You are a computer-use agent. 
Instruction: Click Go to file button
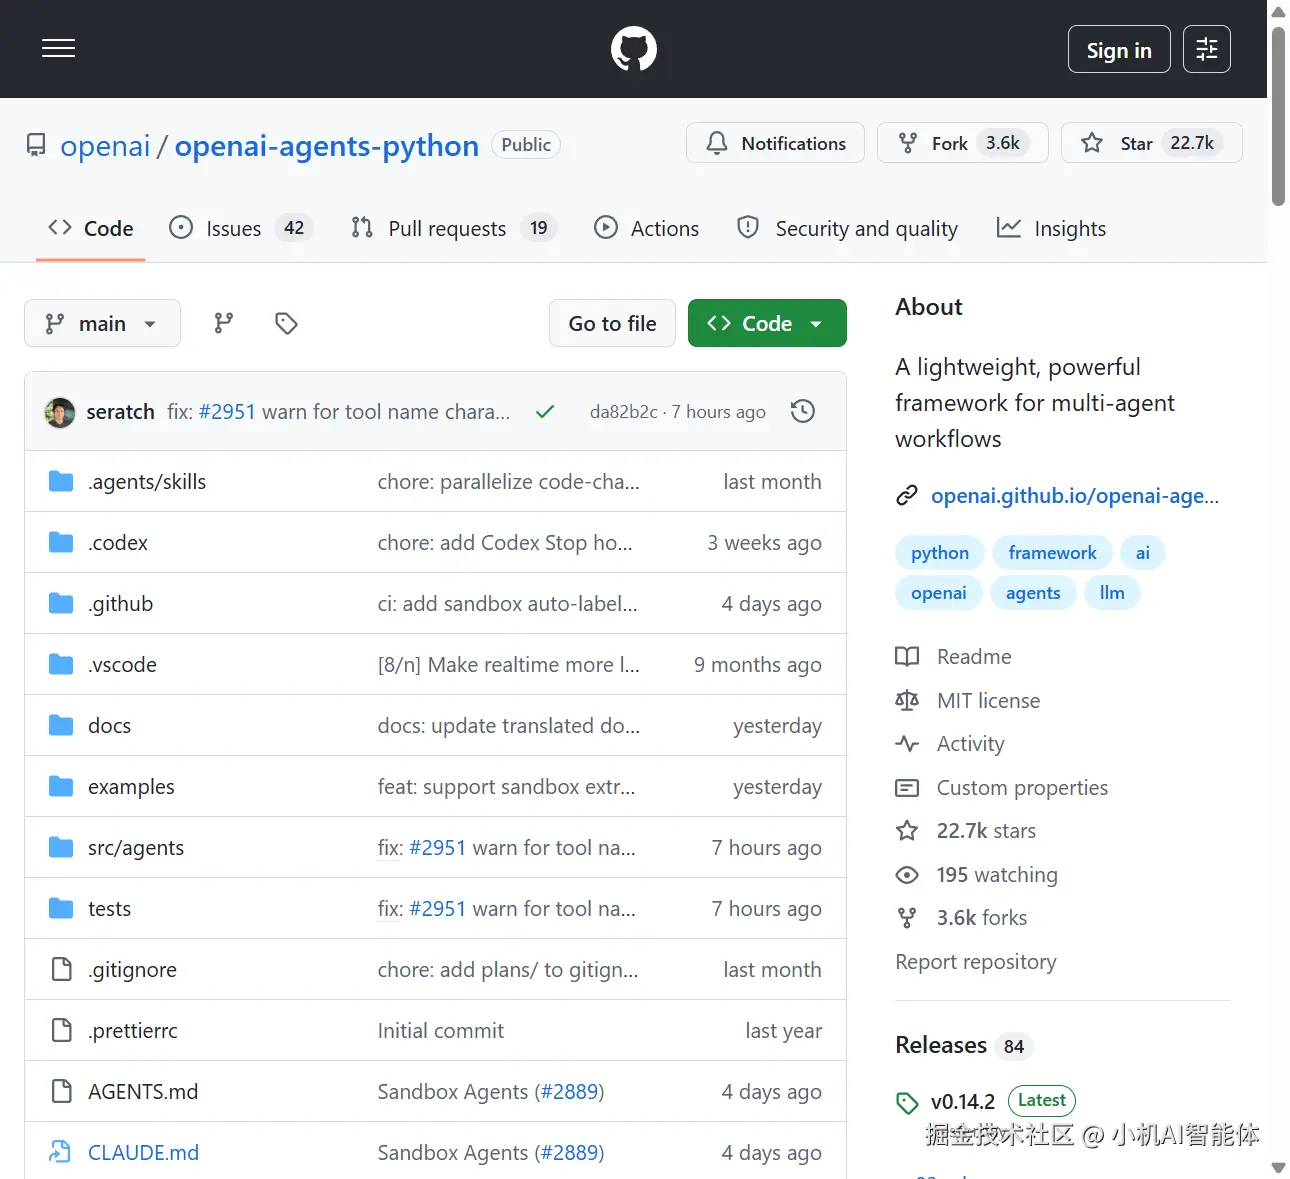pyautogui.click(x=612, y=323)
